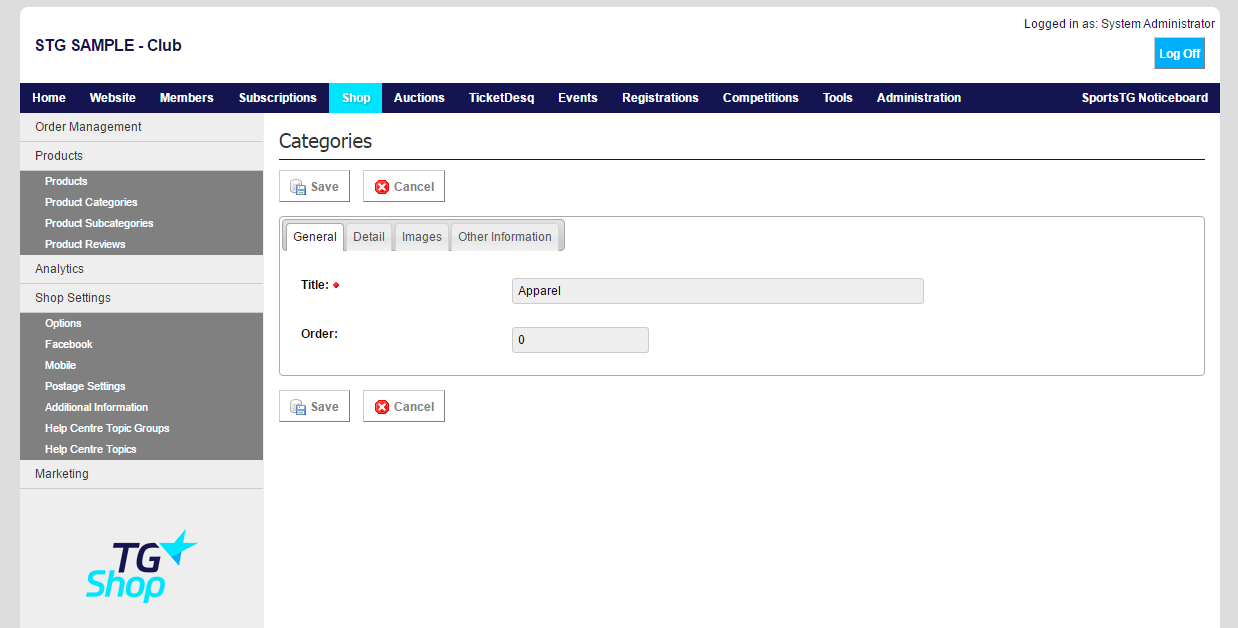
Task: Click the Categories page heading
Action: pos(325,141)
